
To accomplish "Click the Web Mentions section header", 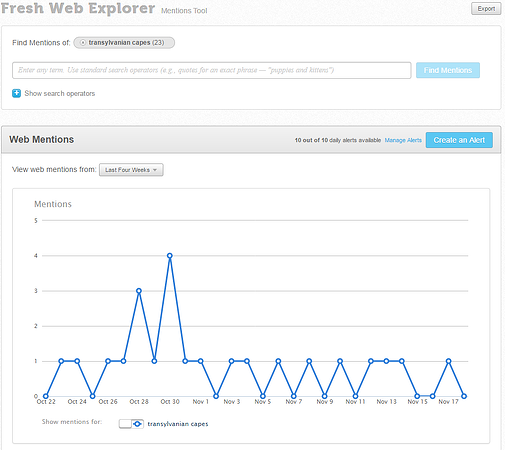I will pyautogui.click(x=42, y=140).
